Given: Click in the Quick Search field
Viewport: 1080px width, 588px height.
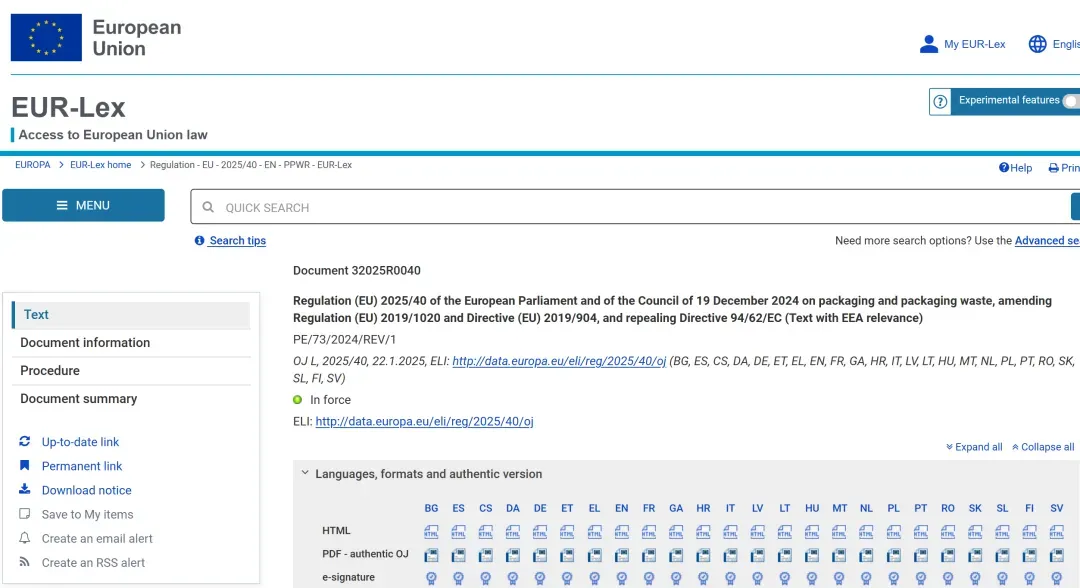Looking at the screenshot, I should point(630,207).
